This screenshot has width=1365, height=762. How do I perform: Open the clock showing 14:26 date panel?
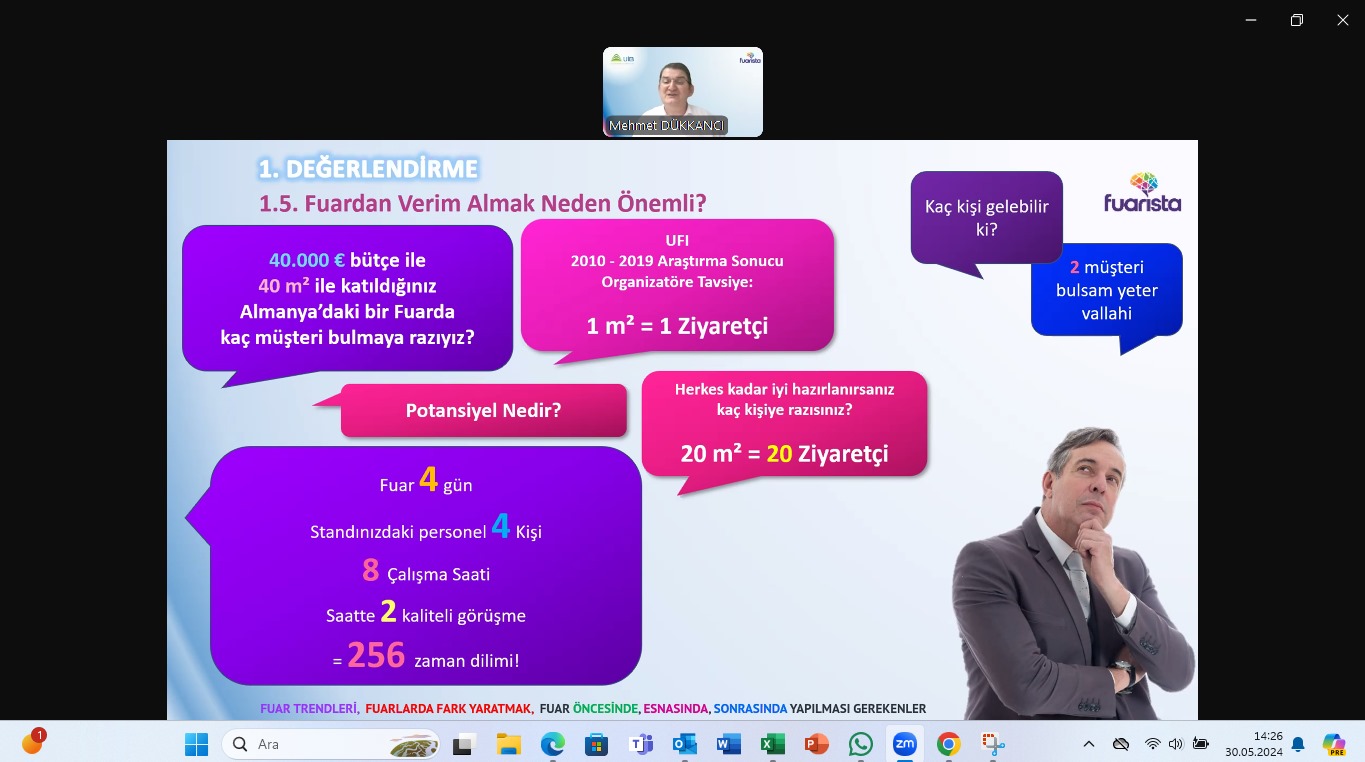coord(1253,744)
